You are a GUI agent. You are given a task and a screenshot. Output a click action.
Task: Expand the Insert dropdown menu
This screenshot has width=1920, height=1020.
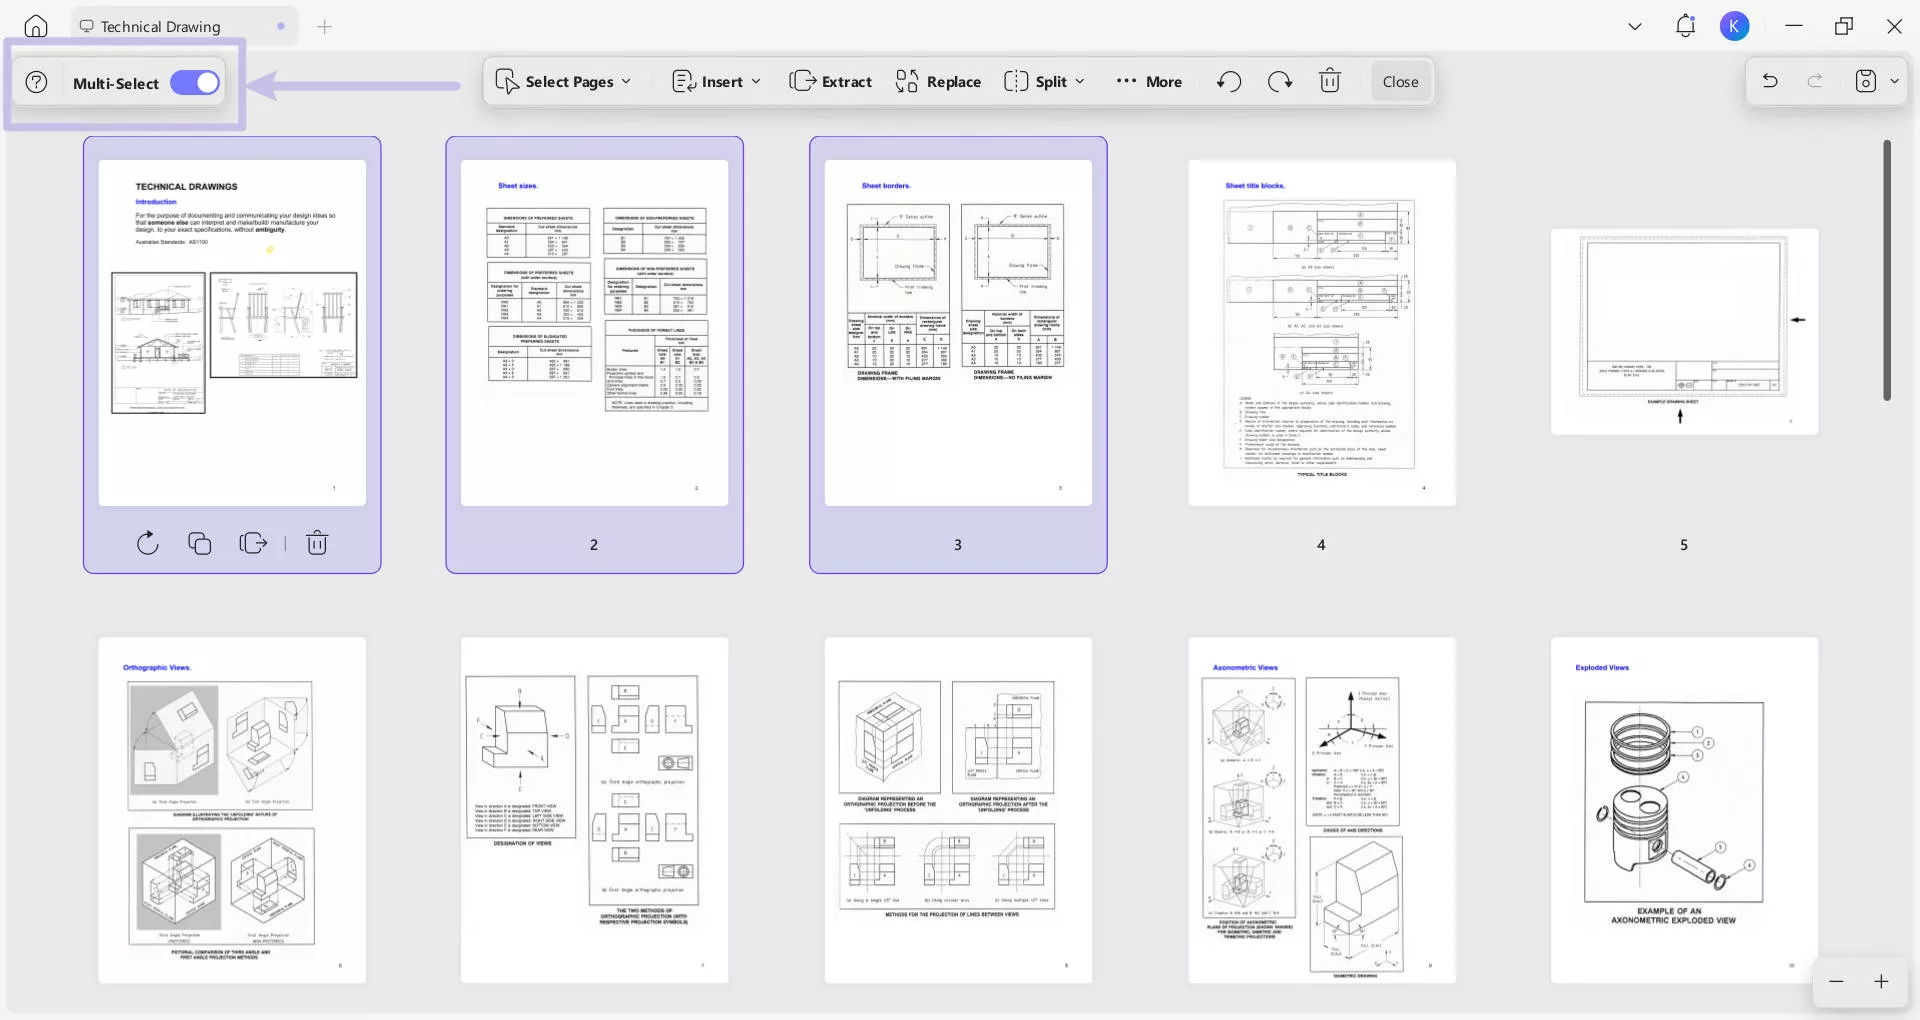point(716,82)
